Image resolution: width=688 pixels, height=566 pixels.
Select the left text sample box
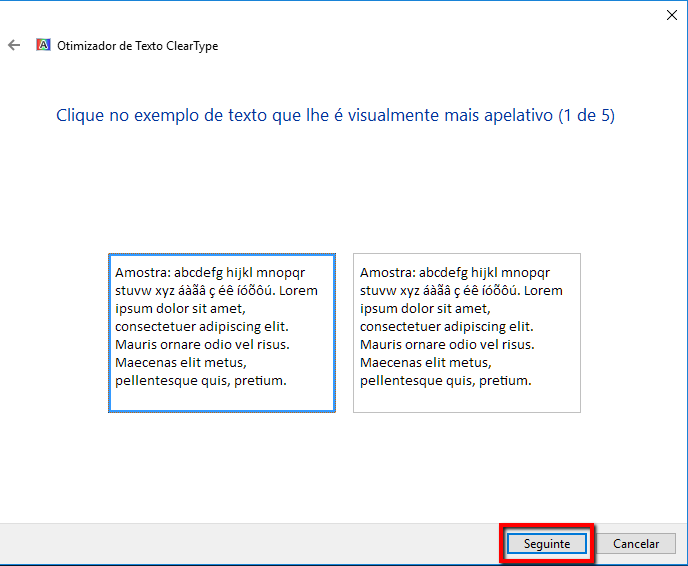221,332
